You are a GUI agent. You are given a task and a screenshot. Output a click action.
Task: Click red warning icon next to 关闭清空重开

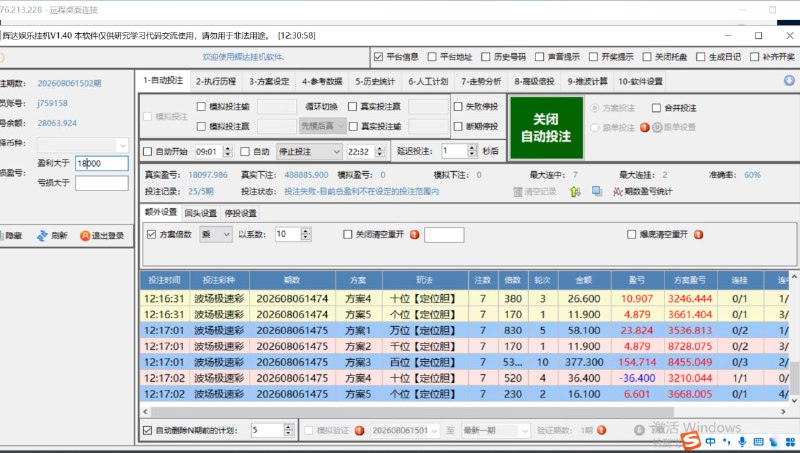click(414, 235)
